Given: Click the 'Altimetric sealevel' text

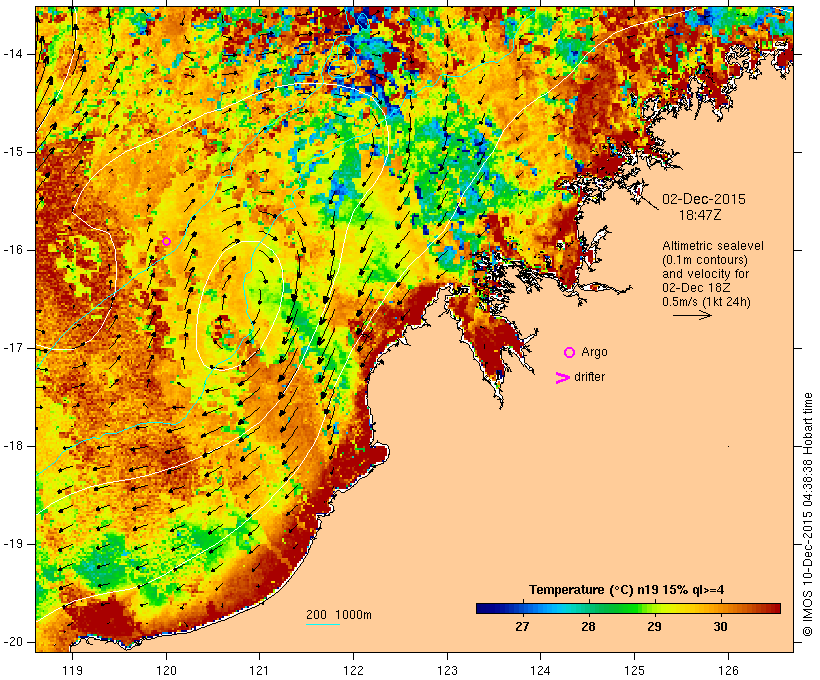Looking at the screenshot, I should [x=713, y=246].
